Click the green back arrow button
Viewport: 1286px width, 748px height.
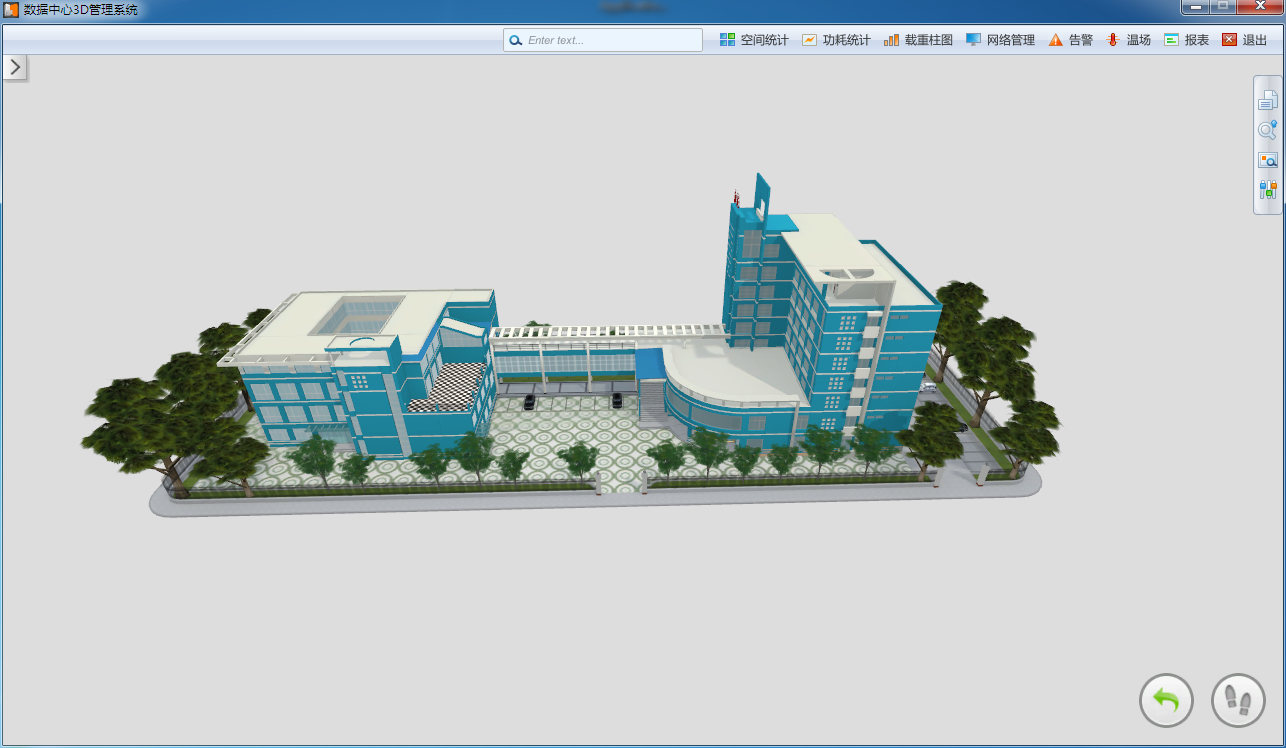(1166, 700)
